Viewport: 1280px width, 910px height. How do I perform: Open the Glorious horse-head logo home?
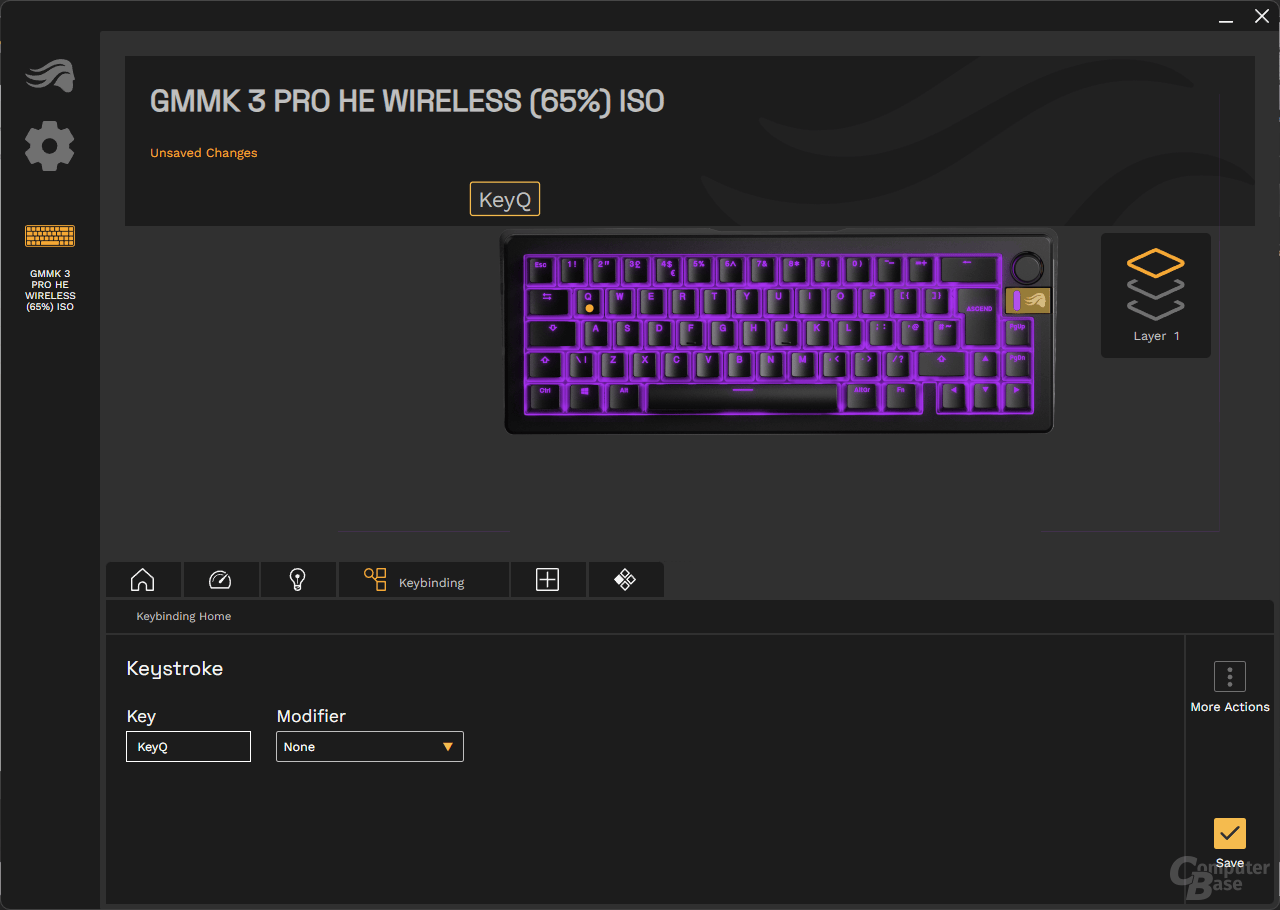coord(50,76)
